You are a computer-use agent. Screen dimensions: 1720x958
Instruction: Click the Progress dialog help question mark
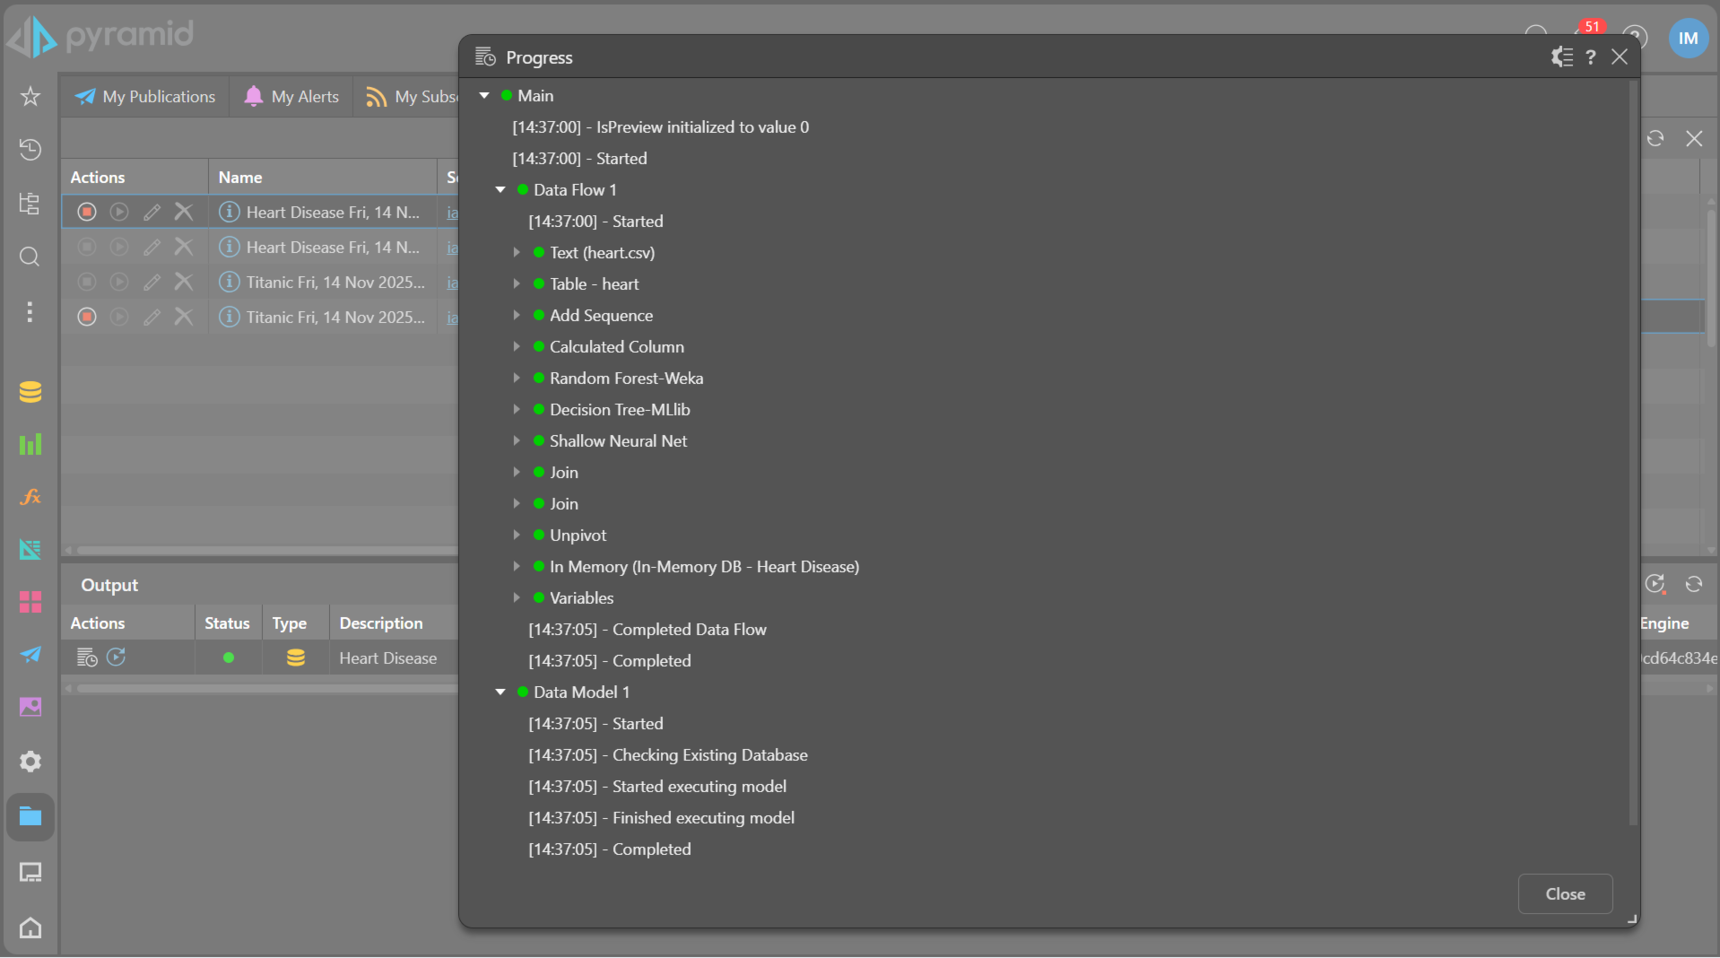coord(1590,57)
